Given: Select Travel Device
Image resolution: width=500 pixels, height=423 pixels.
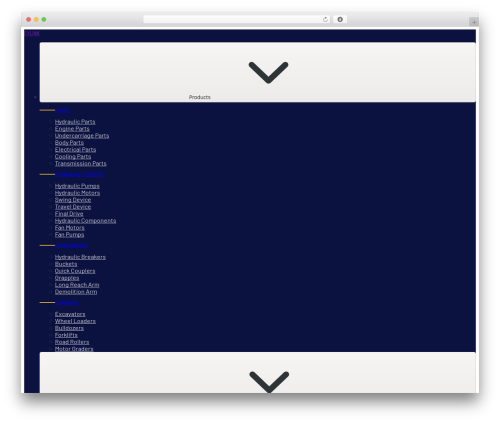Looking at the screenshot, I should 73,207.
